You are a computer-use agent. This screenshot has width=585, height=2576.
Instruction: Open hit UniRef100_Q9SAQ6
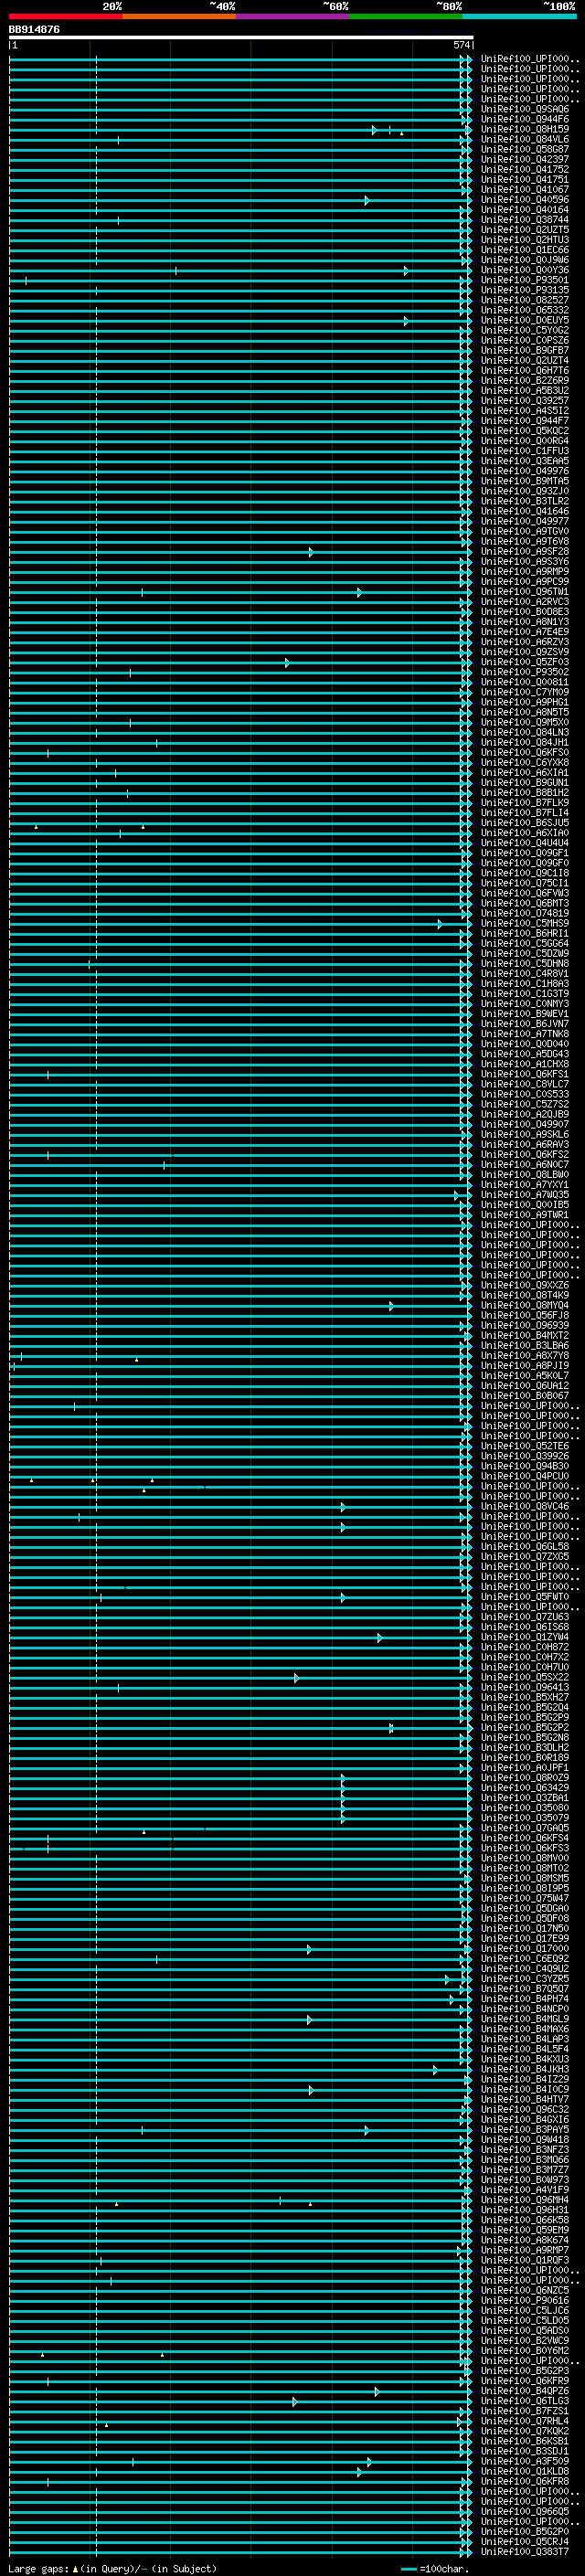coord(525,110)
